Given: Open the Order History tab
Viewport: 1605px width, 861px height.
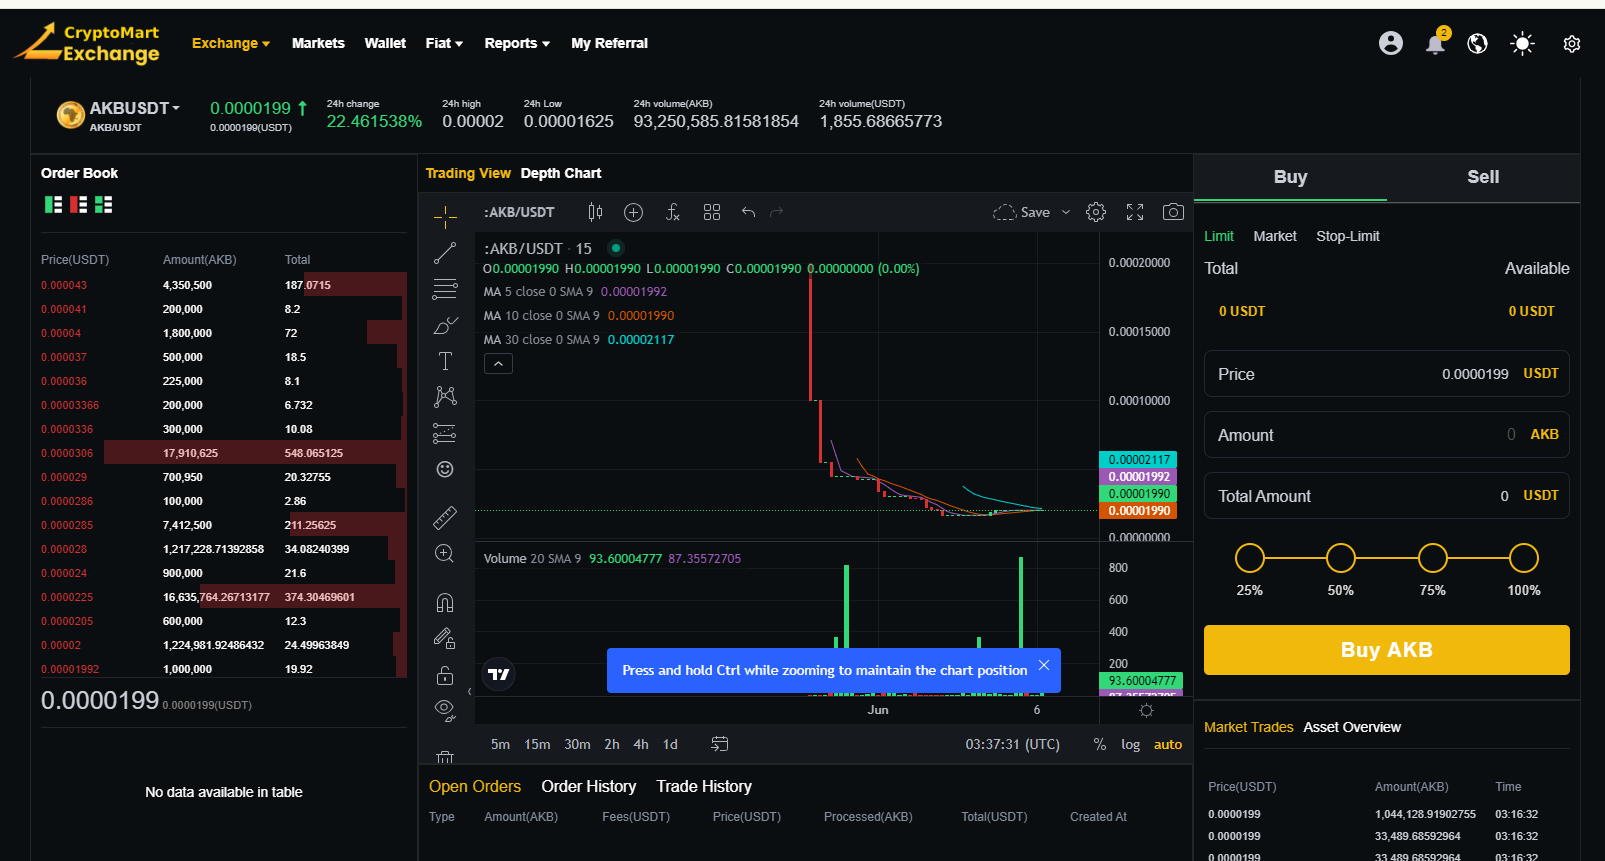Looking at the screenshot, I should 589,787.
